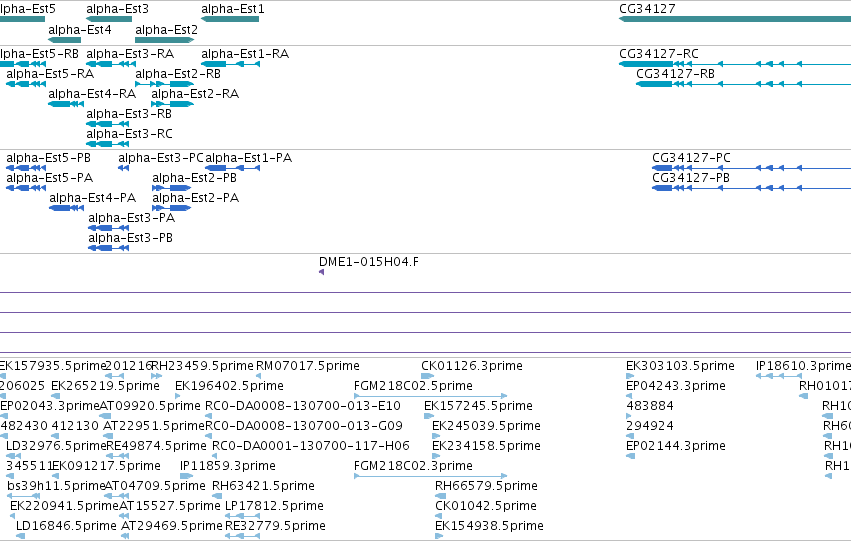
Task: Select transcript alpha-Est3-RB
Action: 107,124
